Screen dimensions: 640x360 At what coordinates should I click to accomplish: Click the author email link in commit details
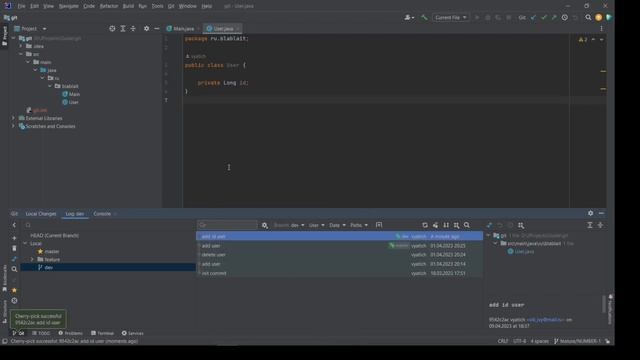click(x=546, y=320)
